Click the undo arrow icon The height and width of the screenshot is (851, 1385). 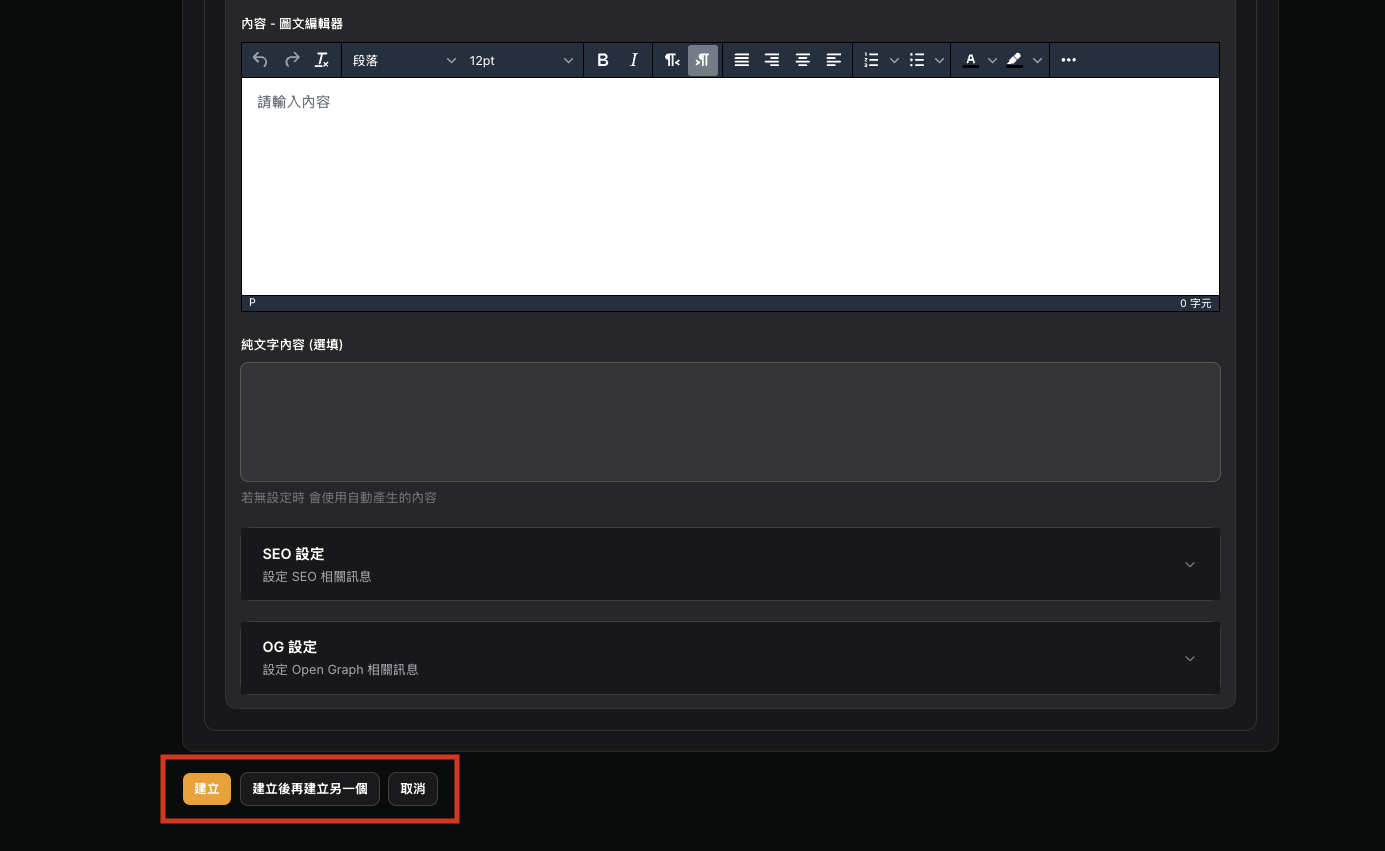[x=260, y=60]
